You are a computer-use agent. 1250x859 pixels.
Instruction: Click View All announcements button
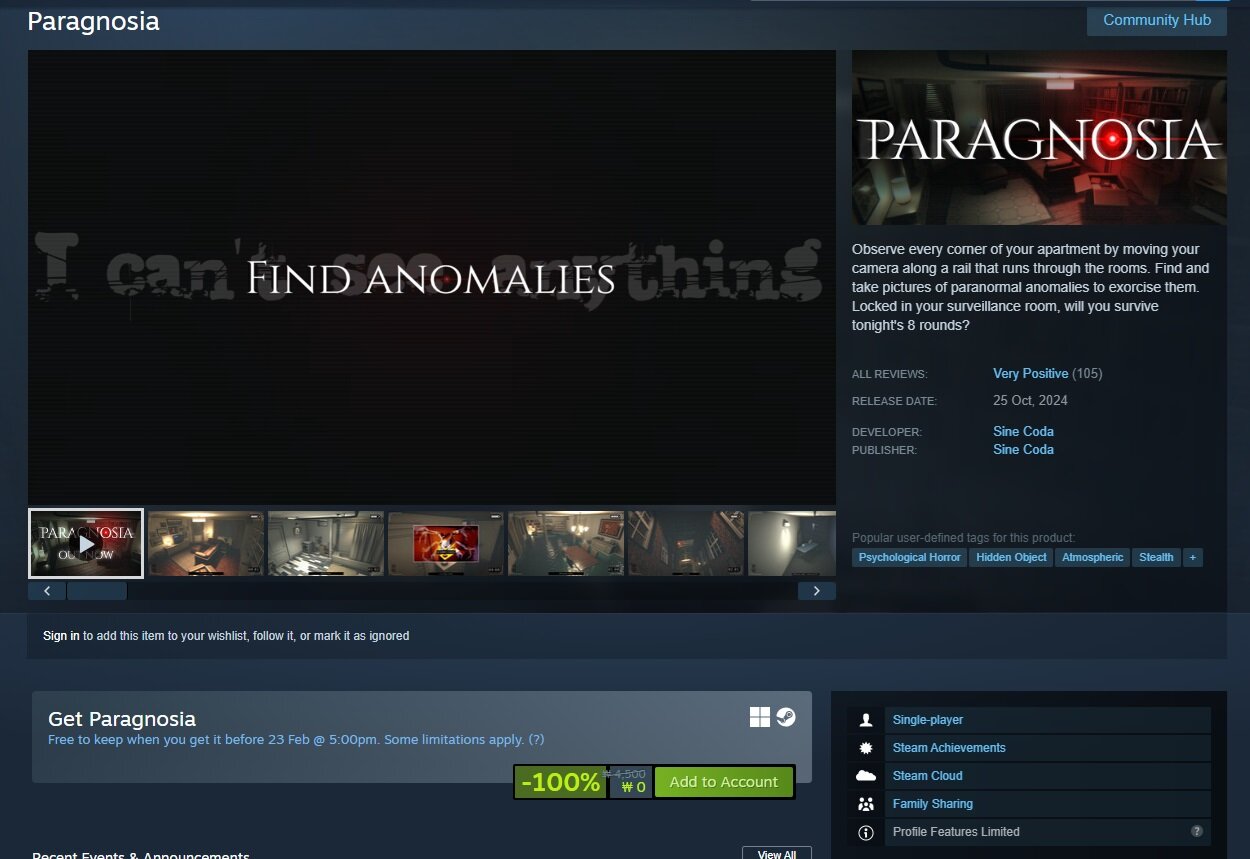tap(776, 854)
